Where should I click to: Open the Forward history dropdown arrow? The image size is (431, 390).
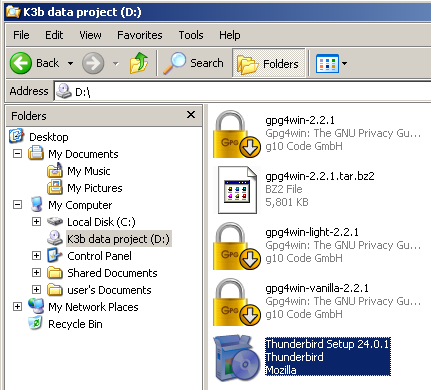click(116, 63)
